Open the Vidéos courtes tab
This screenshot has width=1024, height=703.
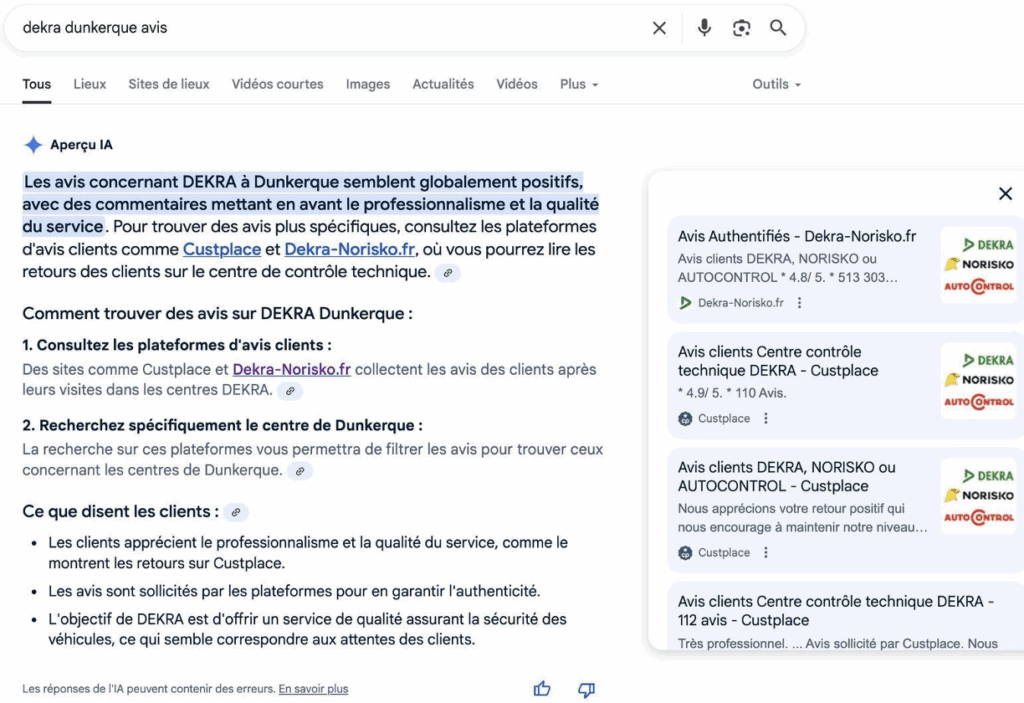tap(277, 84)
